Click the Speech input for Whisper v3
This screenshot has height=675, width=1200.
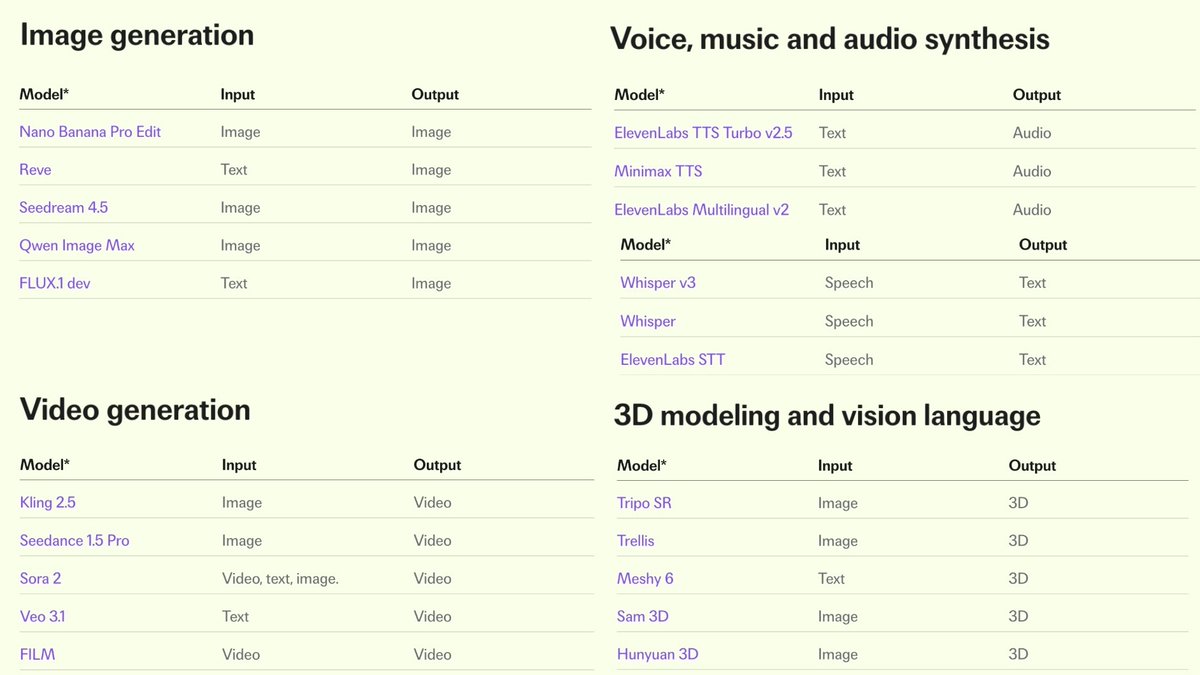point(849,283)
